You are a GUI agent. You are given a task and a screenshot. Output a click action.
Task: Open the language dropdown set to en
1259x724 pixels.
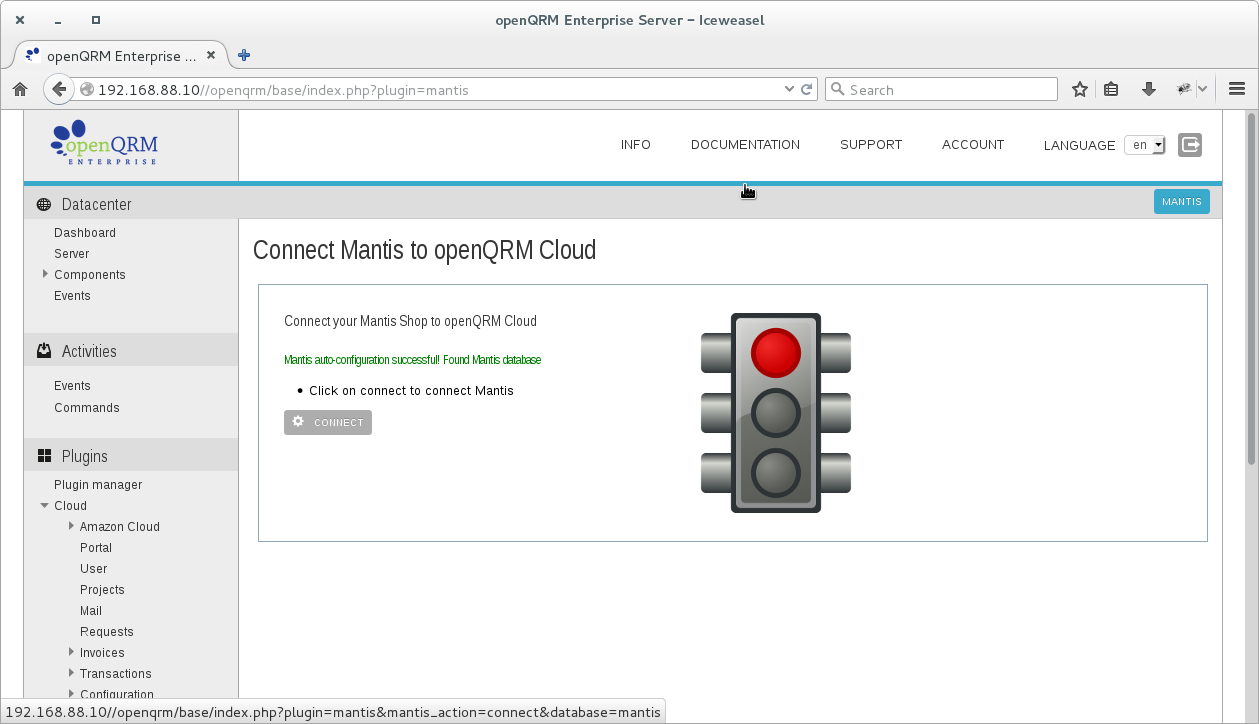click(1145, 145)
